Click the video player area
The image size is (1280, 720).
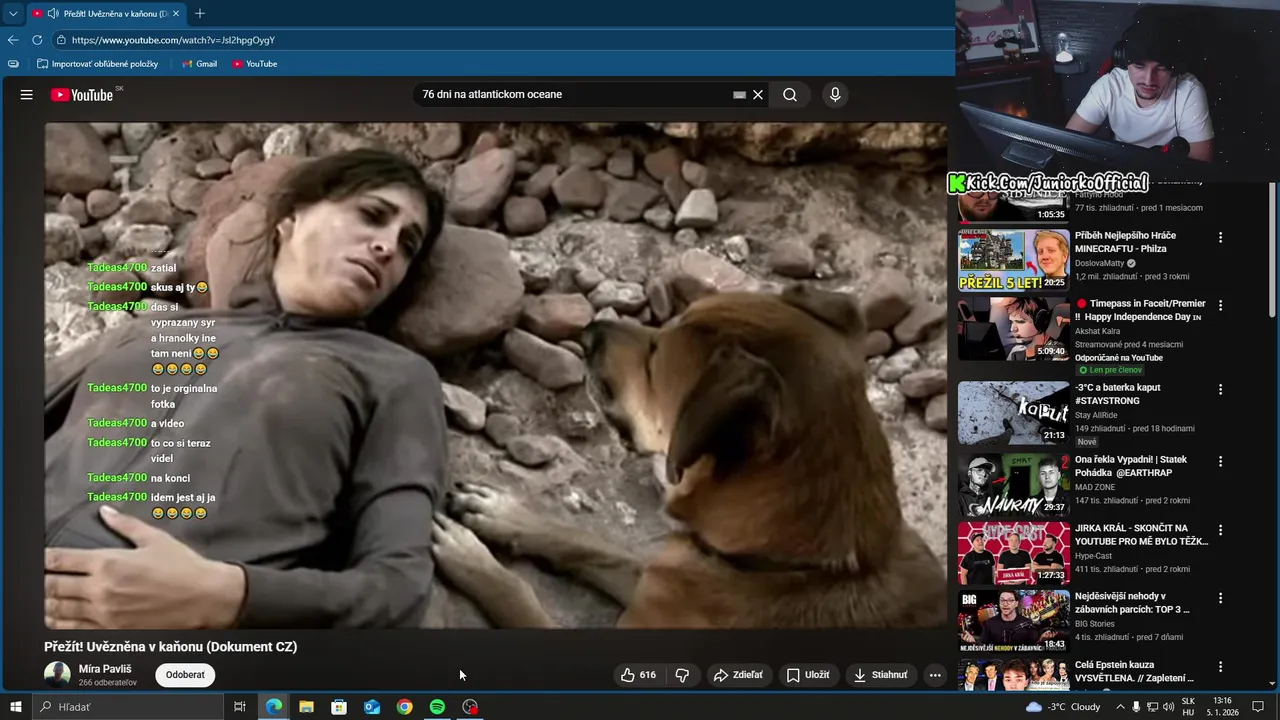click(495, 375)
